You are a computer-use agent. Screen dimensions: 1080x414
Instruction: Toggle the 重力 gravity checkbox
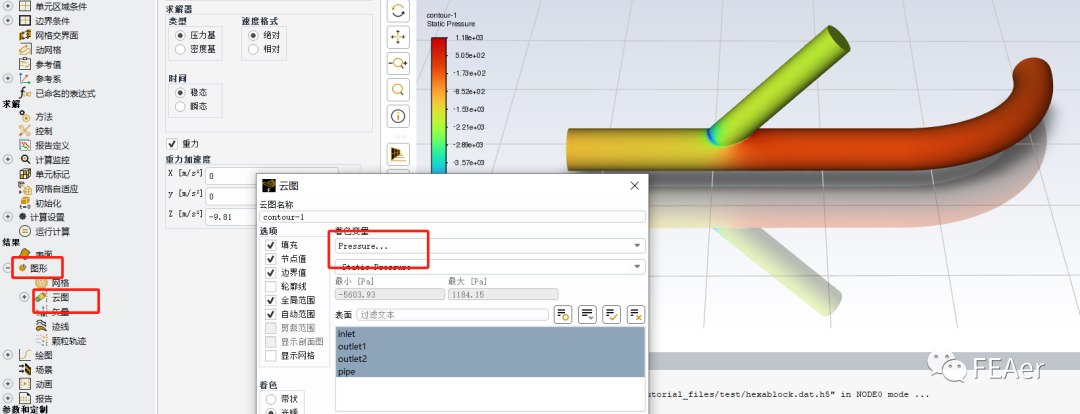[172, 143]
